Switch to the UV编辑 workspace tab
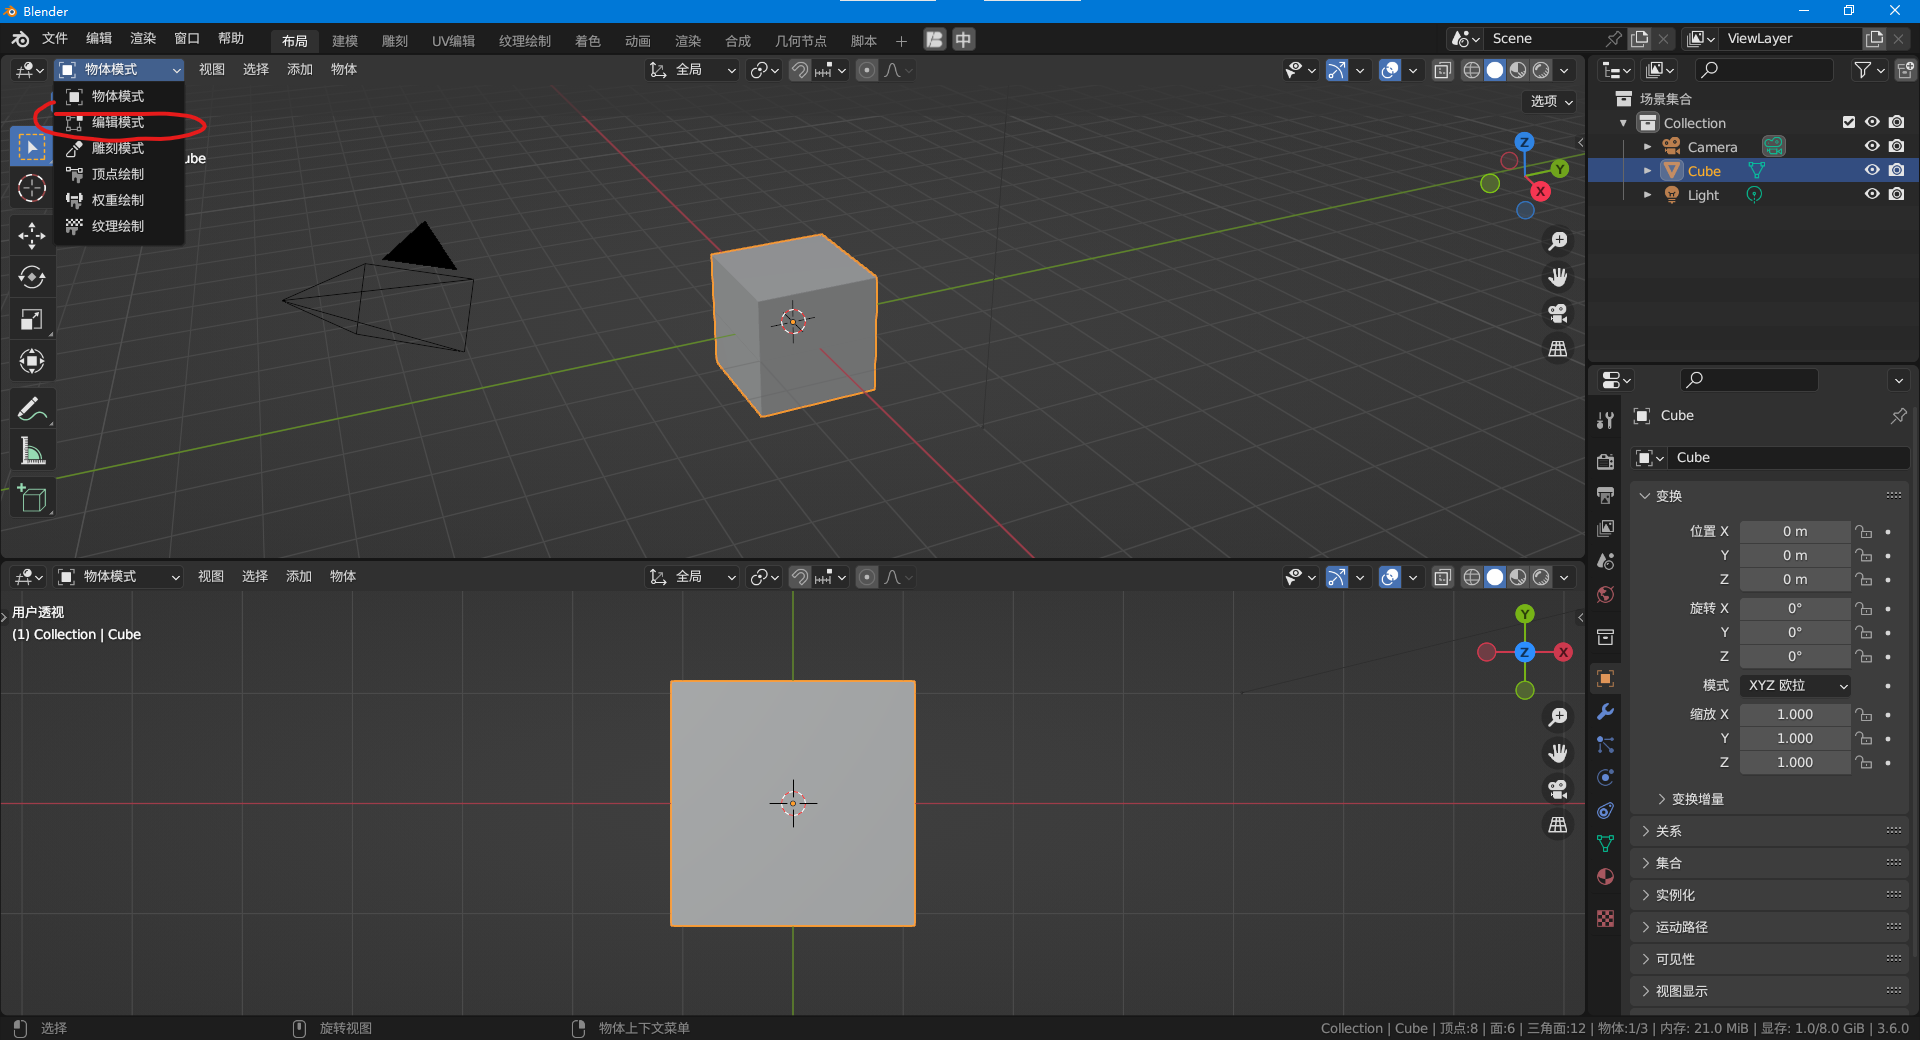This screenshot has height=1040, width=1920. pyautogui.click(x=453, y=41)
